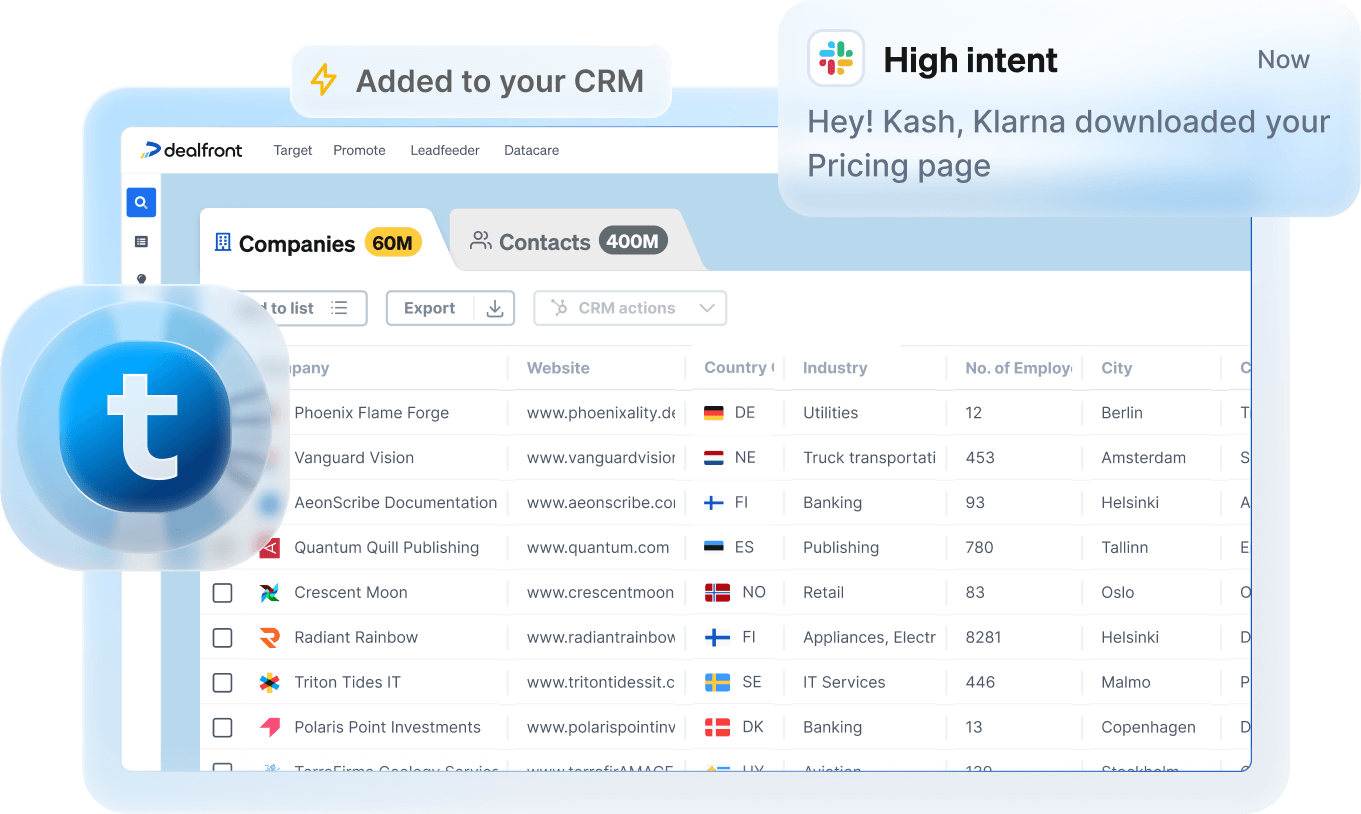Select 'Vanguard Vision' company name
Image resolution: width=1361 pixels, height=814 pixels.
pyautogui.click(x=354, y=458)
